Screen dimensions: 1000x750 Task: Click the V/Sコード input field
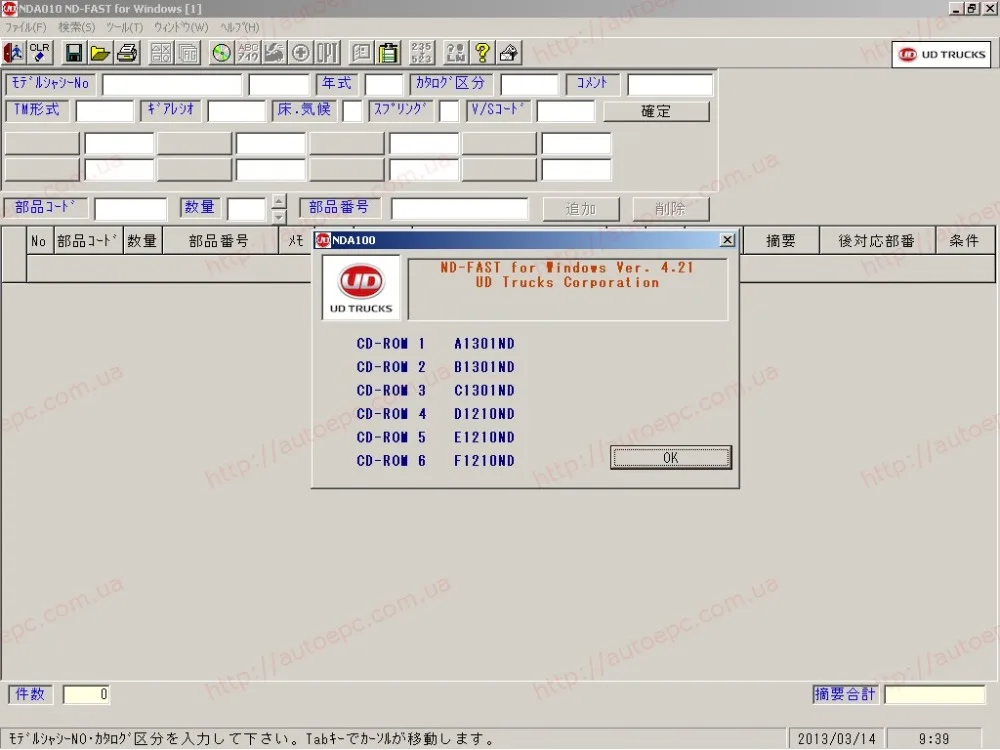click(x=566, y=111)
